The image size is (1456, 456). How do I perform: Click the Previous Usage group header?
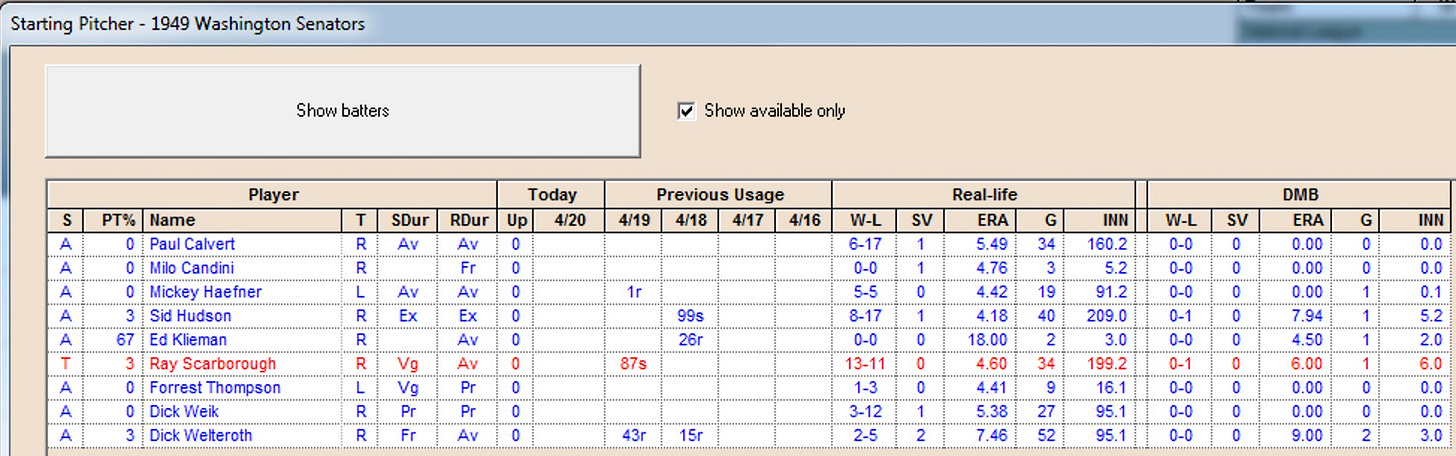pyautogui.click(x=719, y=195)
